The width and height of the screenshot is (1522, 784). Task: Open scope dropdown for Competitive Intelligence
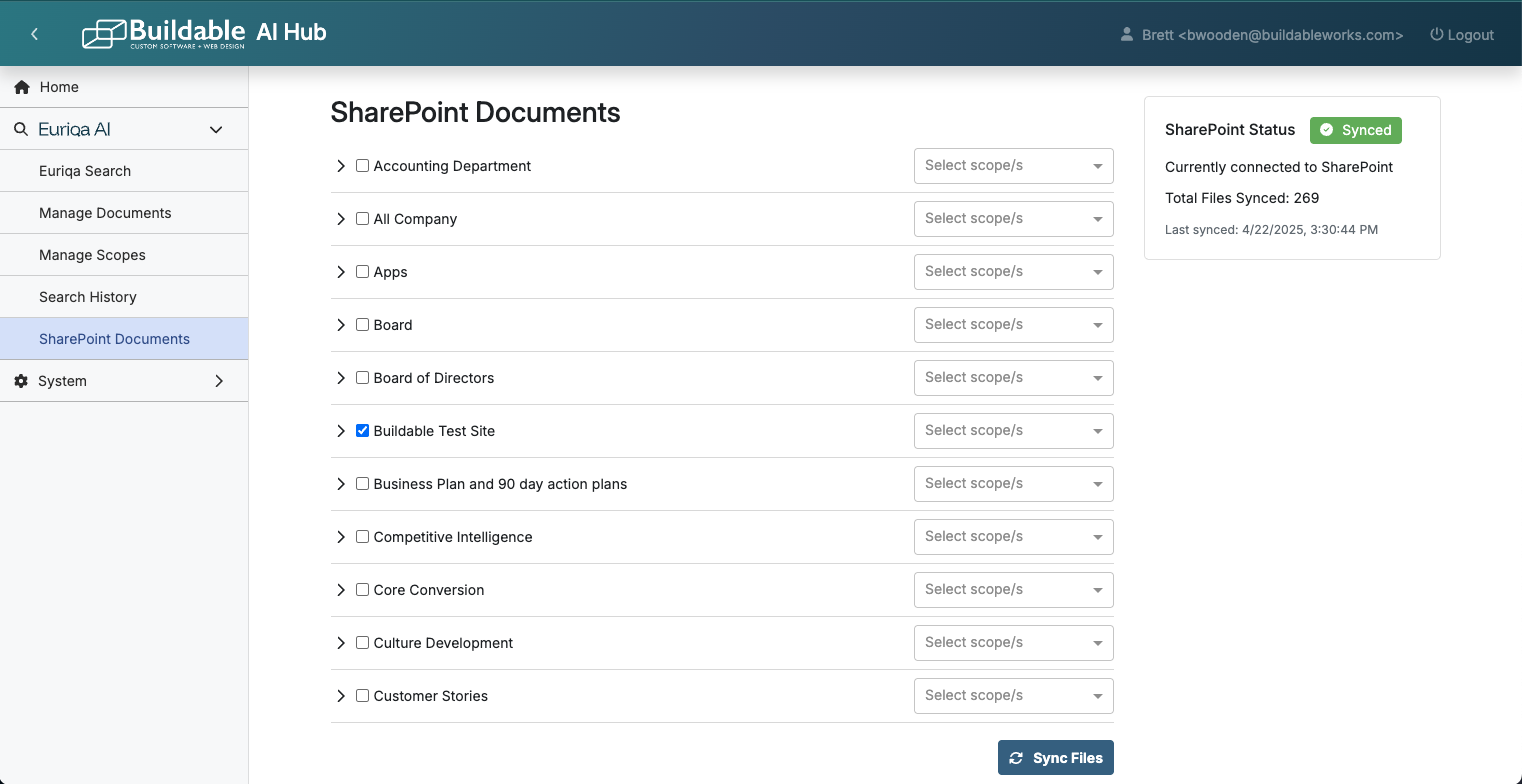pyautogui.click(x=1014, y=537)
